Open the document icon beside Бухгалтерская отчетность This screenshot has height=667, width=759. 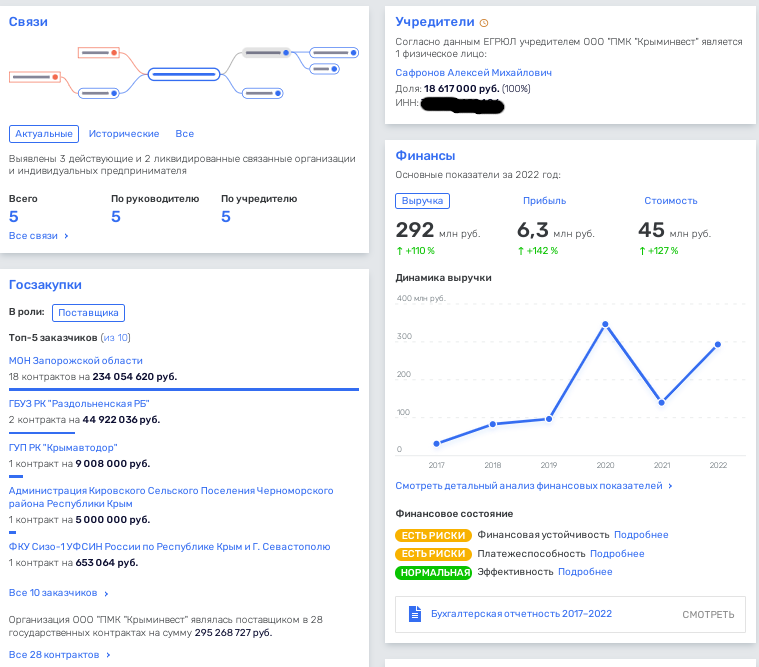pos(415,614)
